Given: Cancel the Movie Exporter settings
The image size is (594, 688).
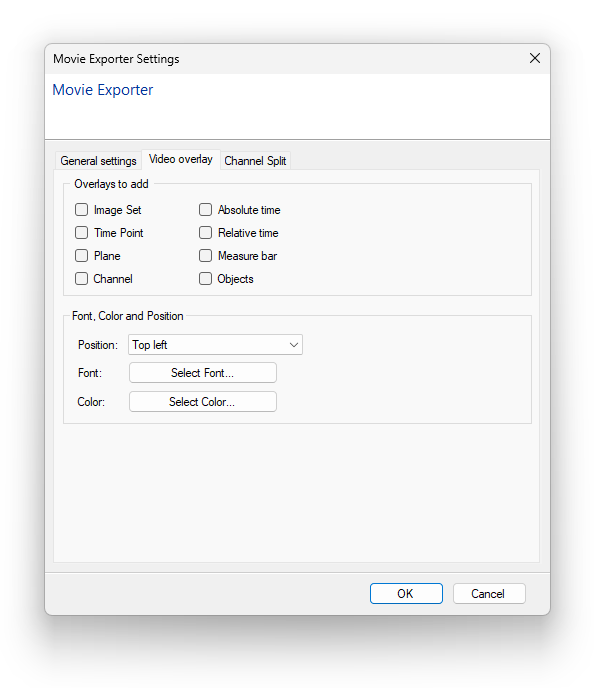Looking at the screenshot, I should 489,594.
